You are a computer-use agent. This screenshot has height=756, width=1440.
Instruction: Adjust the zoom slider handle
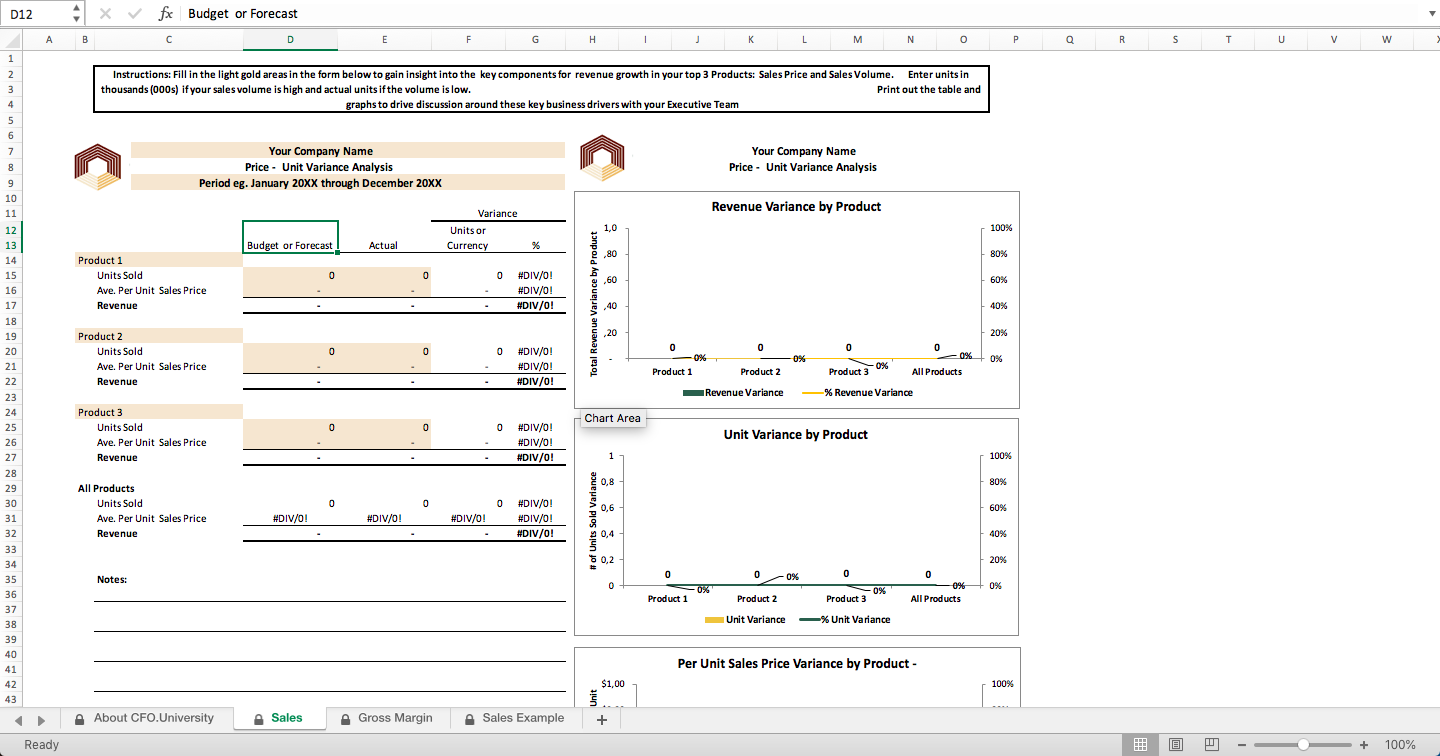coord(1303,745)
